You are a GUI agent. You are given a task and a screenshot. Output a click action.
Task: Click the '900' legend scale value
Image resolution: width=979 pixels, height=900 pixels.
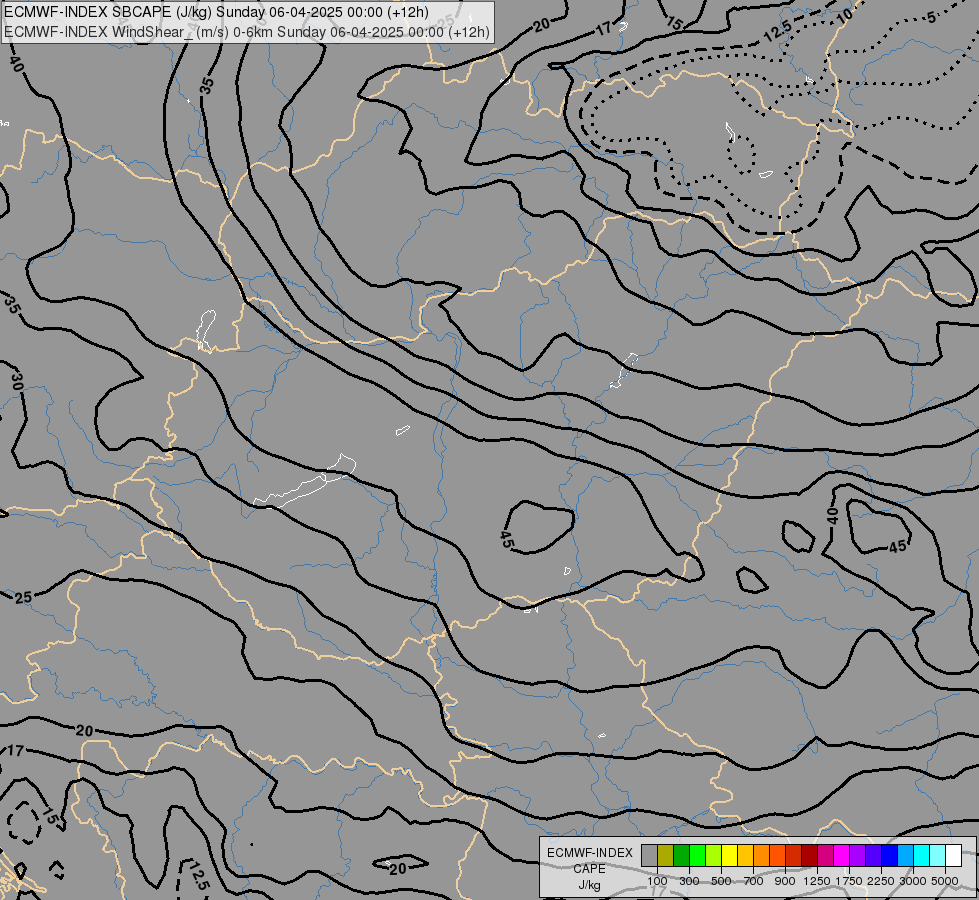[x=785, y=881]
